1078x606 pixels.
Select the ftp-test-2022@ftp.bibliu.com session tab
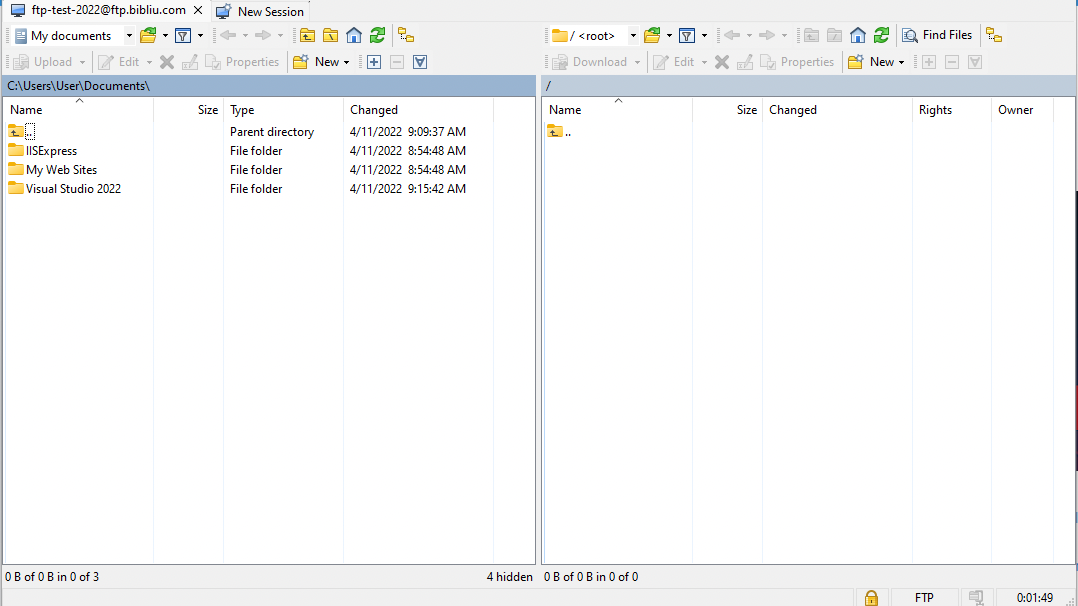tap(108, 10)
